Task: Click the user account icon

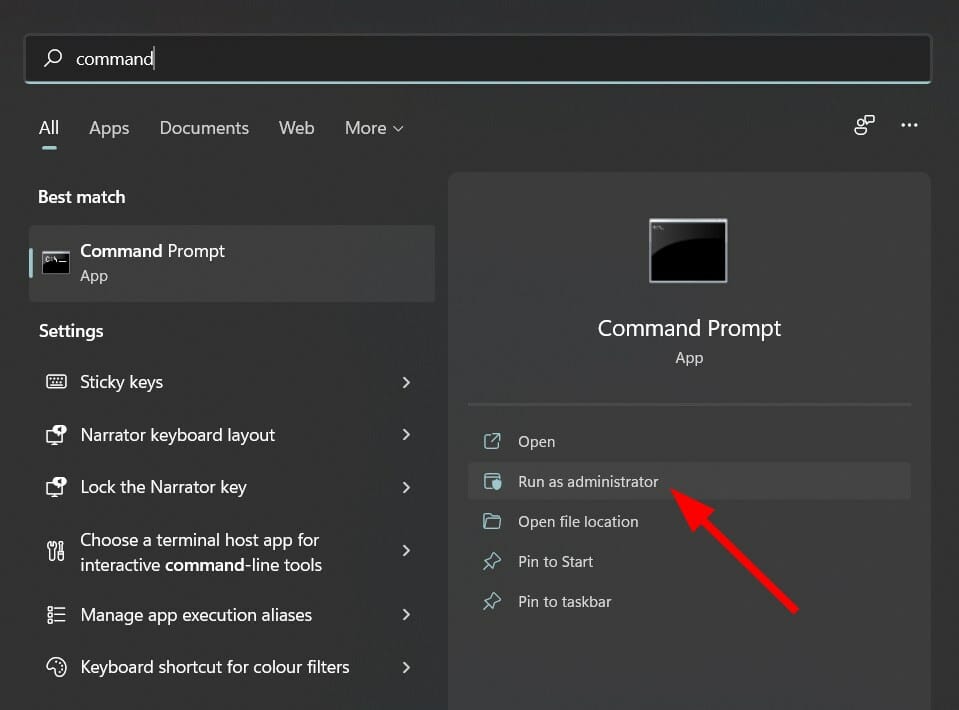Action: pos(863,125)
